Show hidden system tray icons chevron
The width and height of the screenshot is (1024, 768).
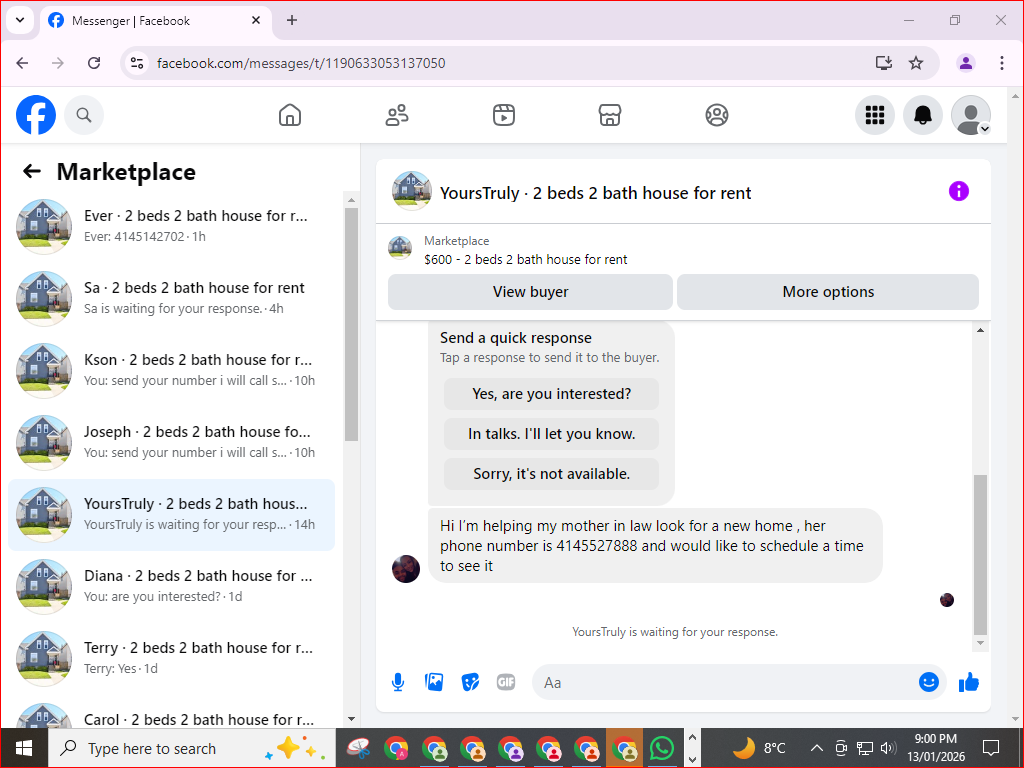coord(816,748)
